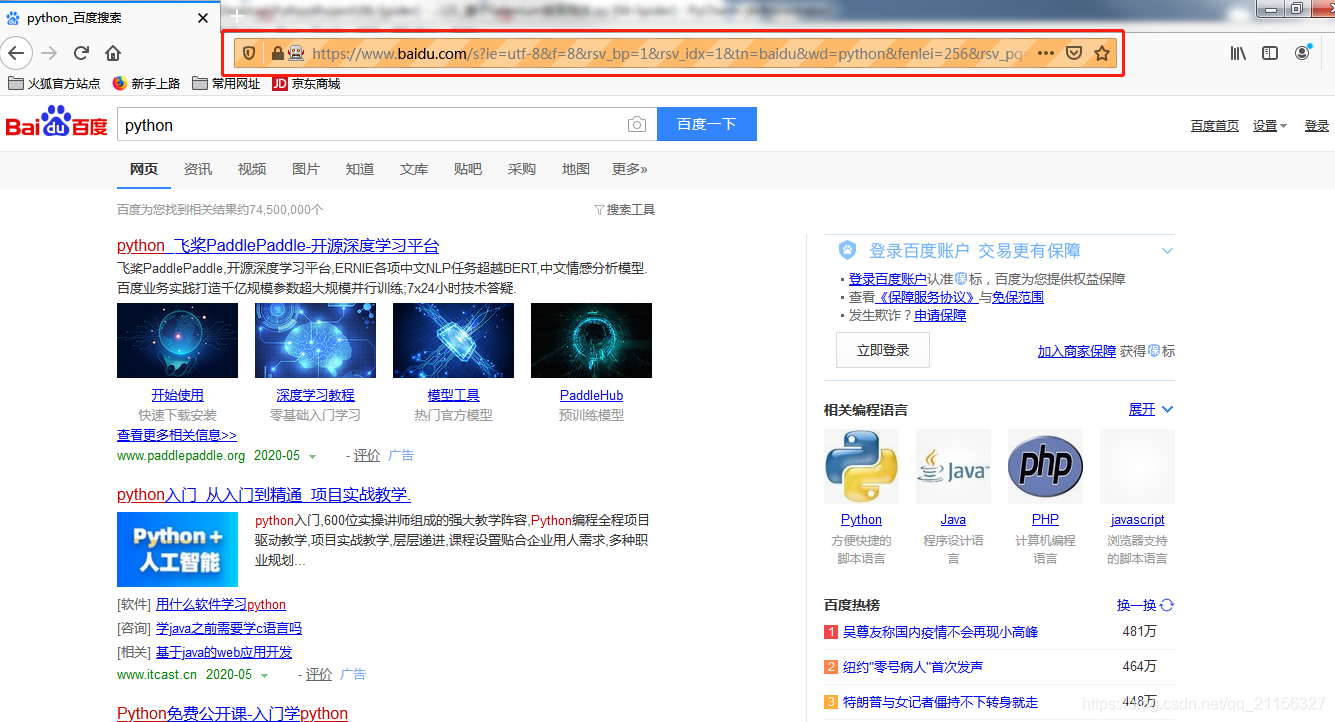1335x722 pixels.
Task: Open 学java之前需要学c语言吗 link
Action: [229, 628]
